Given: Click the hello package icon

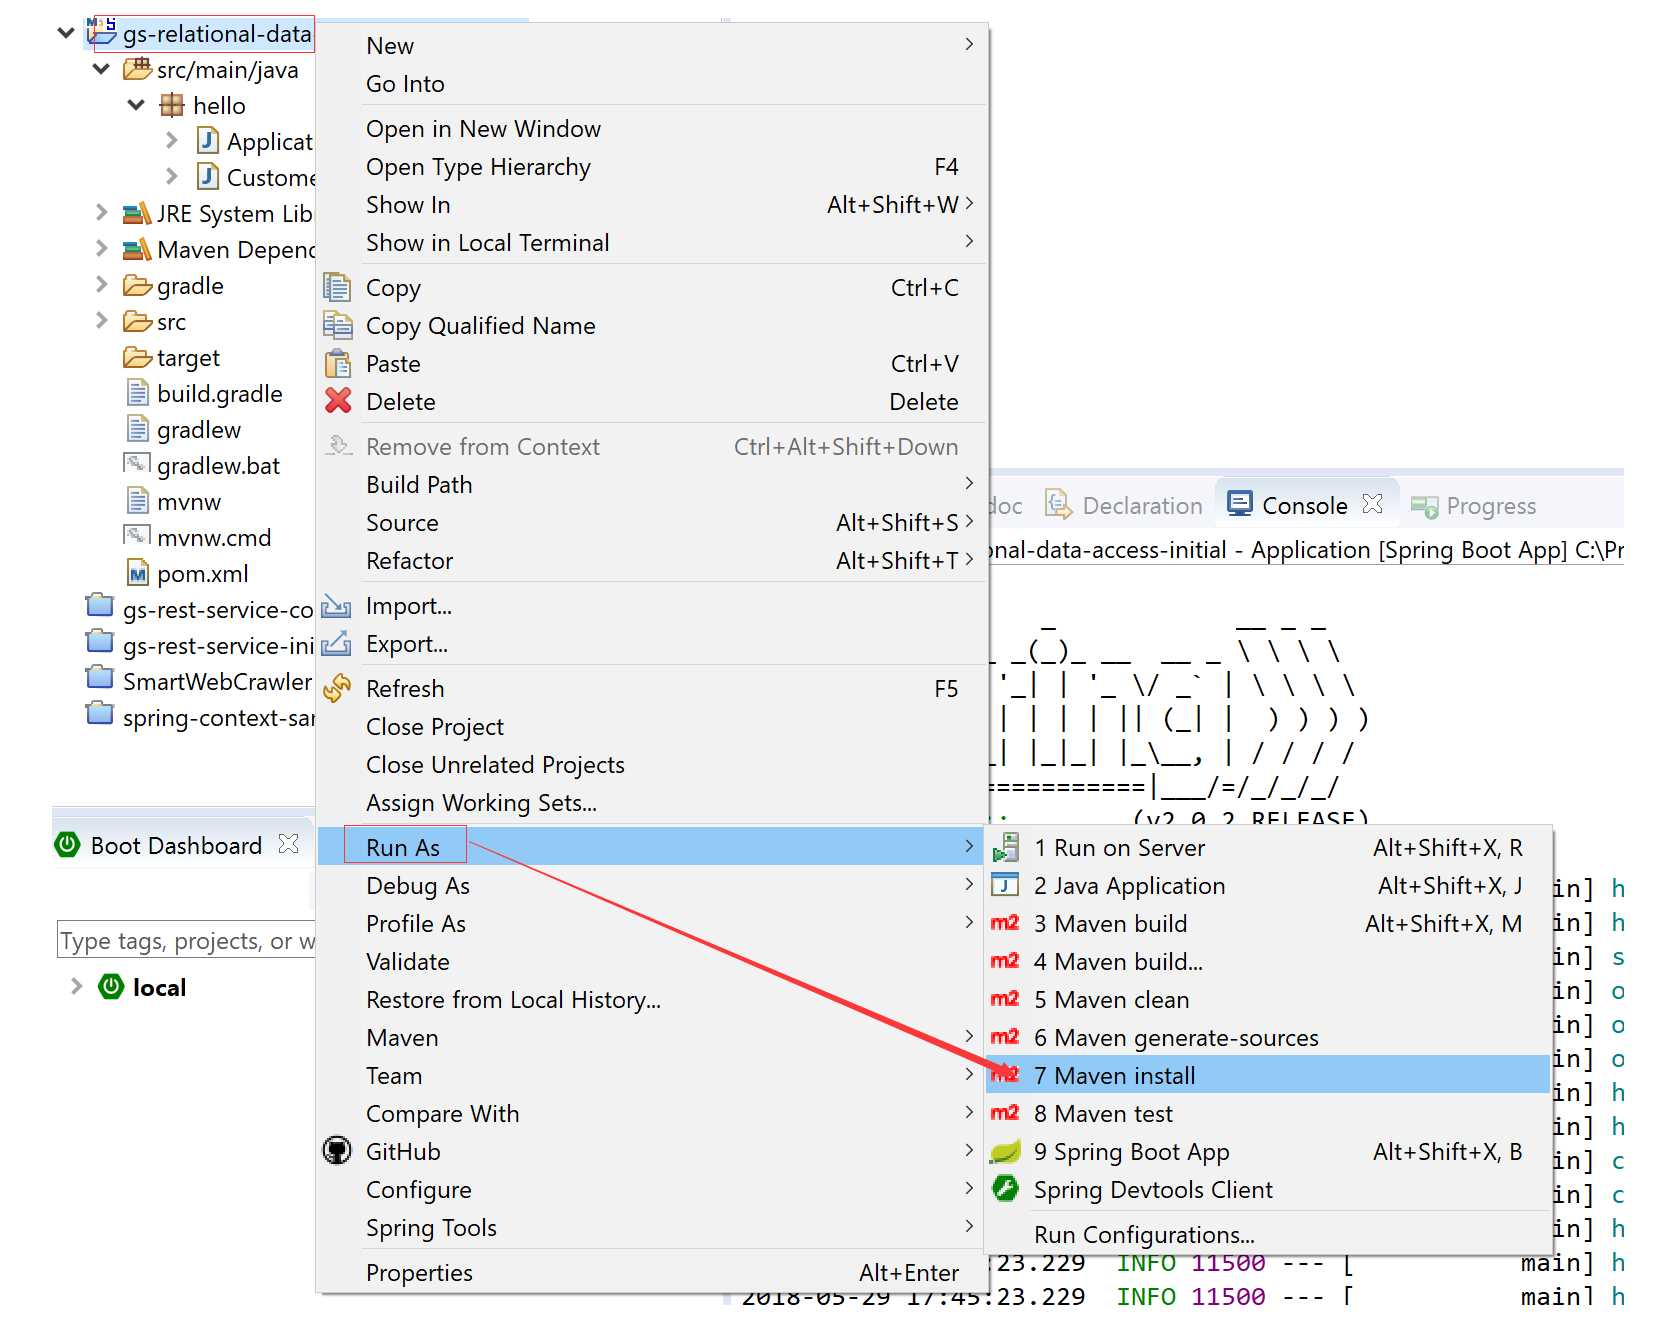Looking at the screenshot, I should pyautogui.click(x=172, y=105).
